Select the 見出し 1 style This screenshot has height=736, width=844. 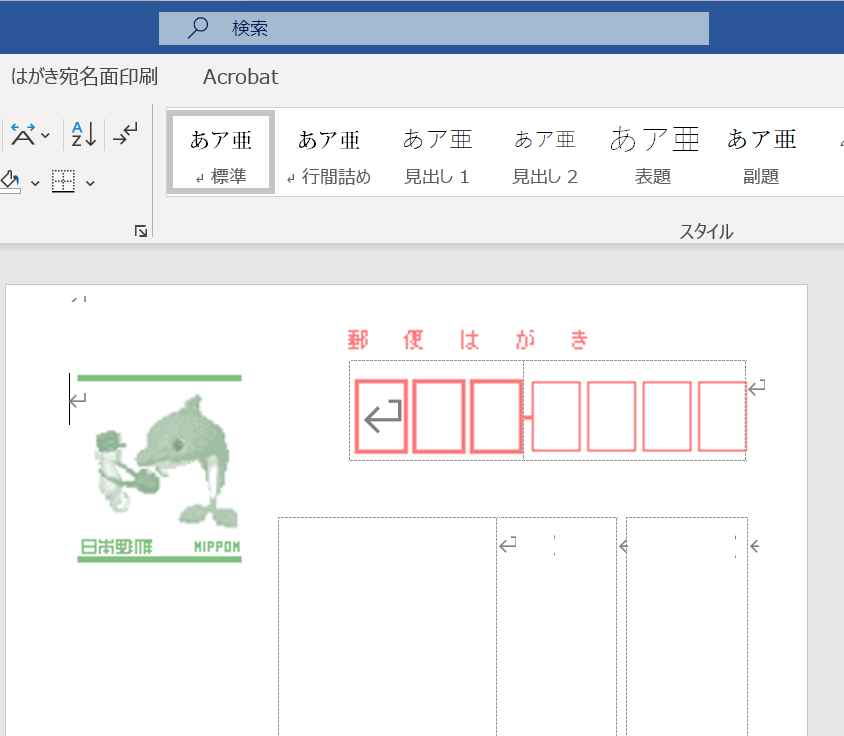pyautogui.click(x=437, y=152)
